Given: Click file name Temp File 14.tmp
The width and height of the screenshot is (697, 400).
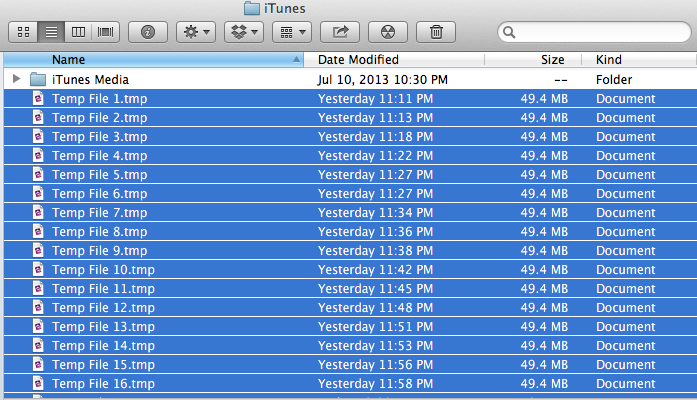Looking at the screenshot, I should click(104, 346).
